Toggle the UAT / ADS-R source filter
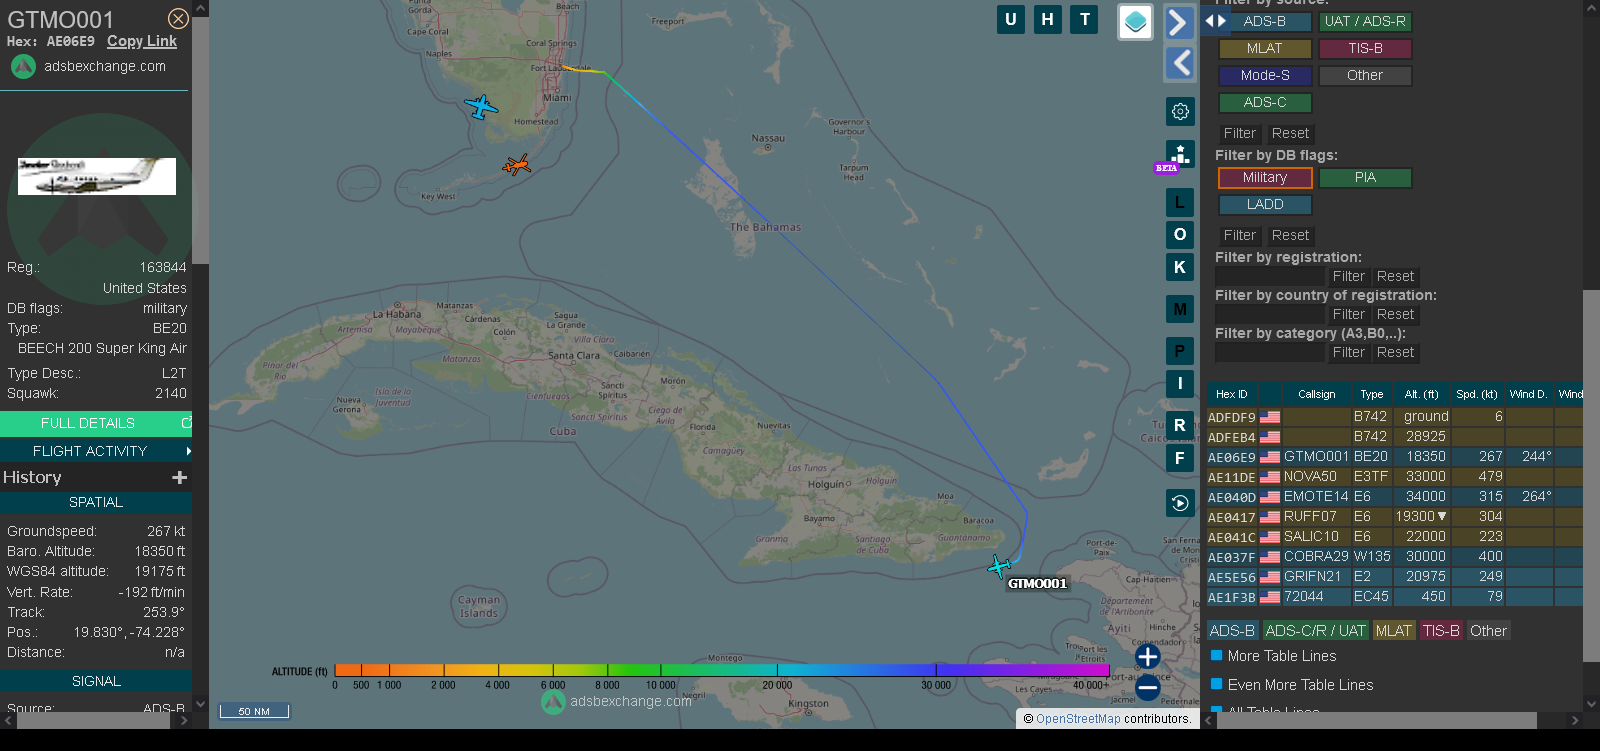Image resolution: width=1600 pixels, height=751 pixels. tap(1365, 21)
